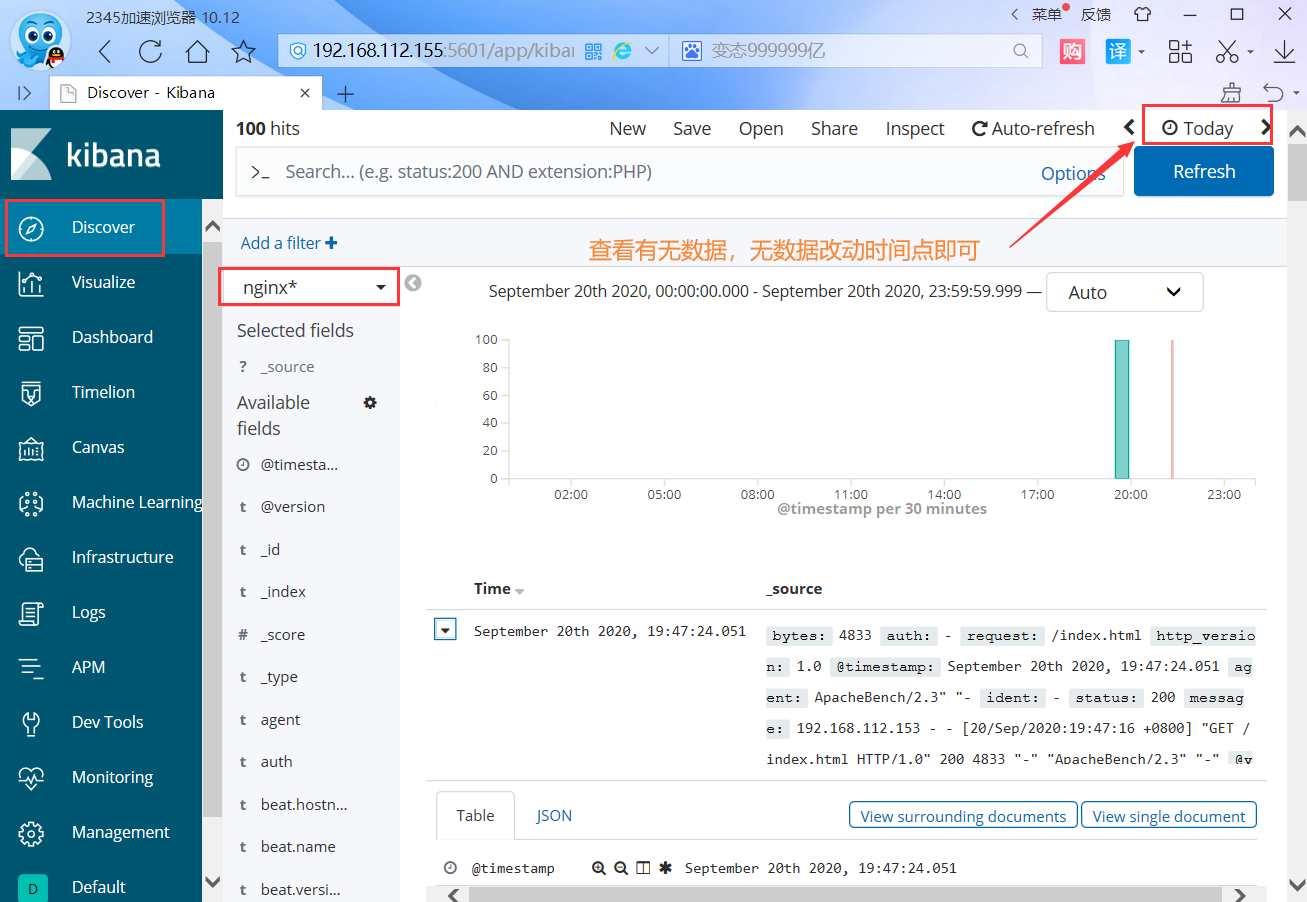Filter for field present asterisk icon
This screenshot has height=902, width=1307.
(665, 868)
